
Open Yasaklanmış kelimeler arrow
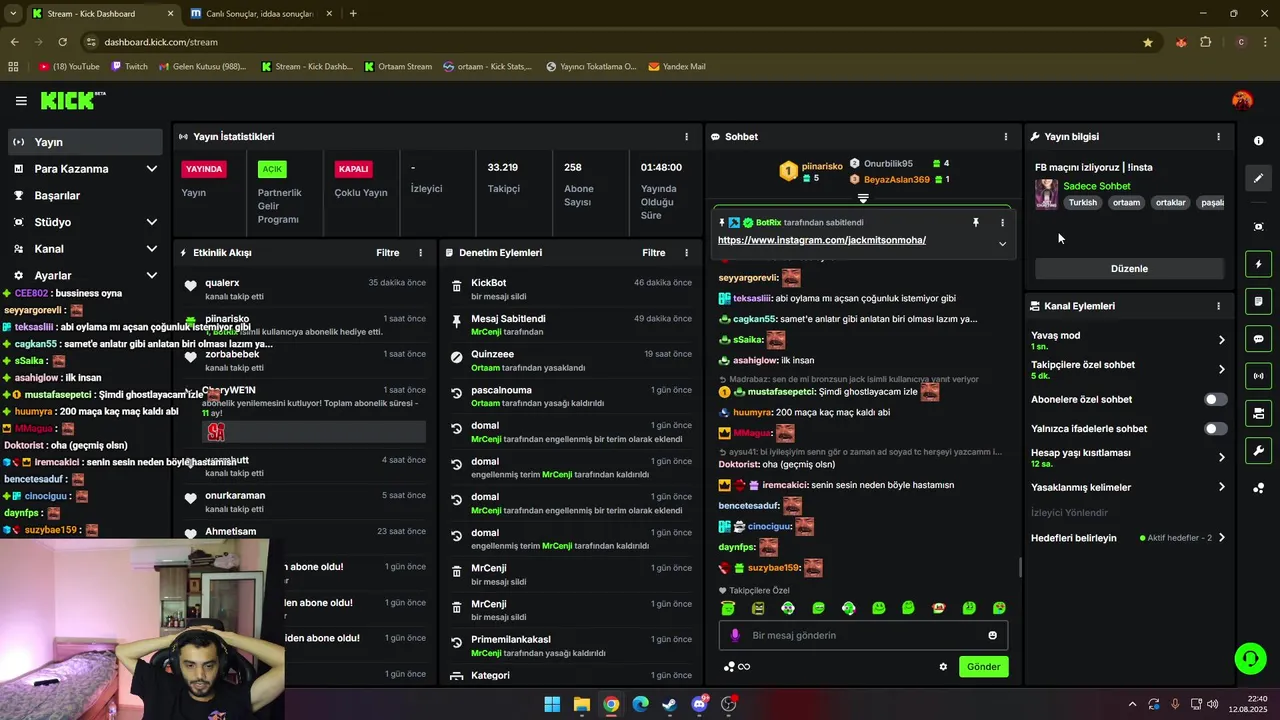pyautogui.click(x=1221, y=488)
